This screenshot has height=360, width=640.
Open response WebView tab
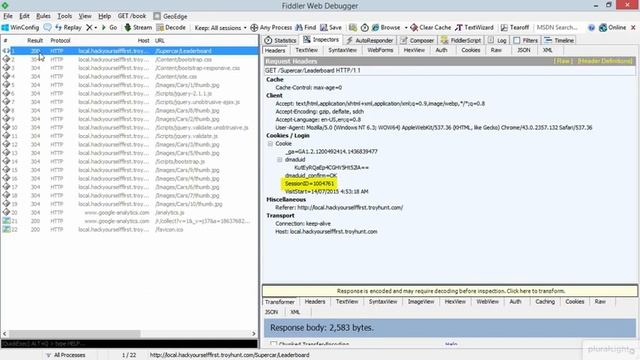click(x=487, y=302)
